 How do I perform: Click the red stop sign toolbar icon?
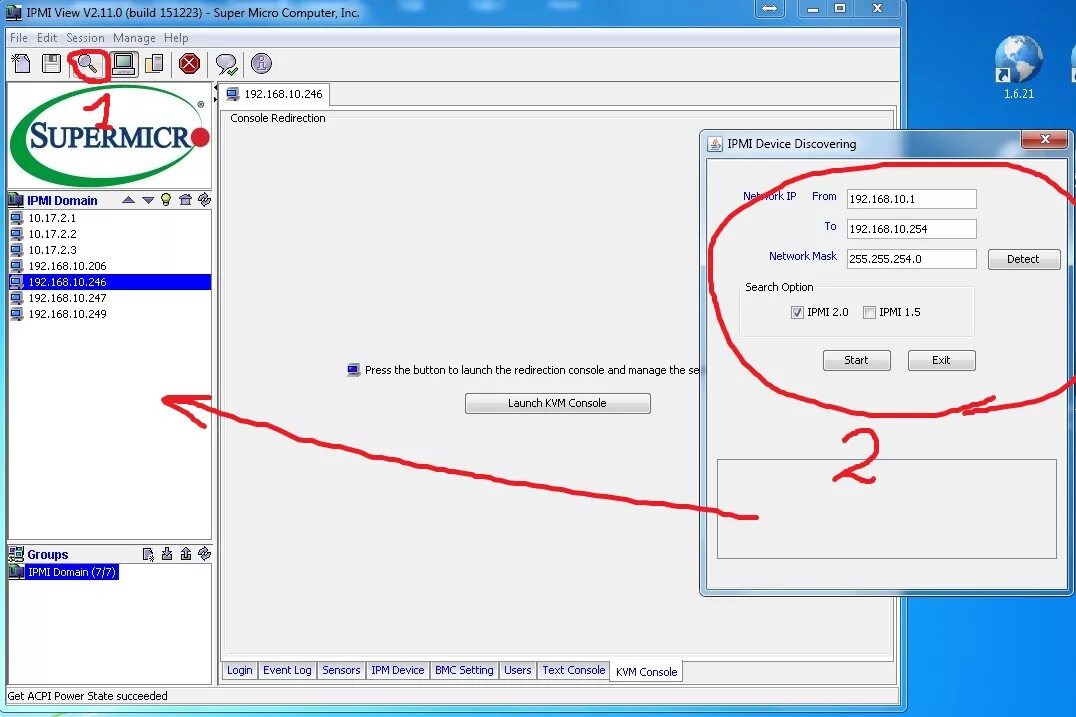tap(189, 64)
